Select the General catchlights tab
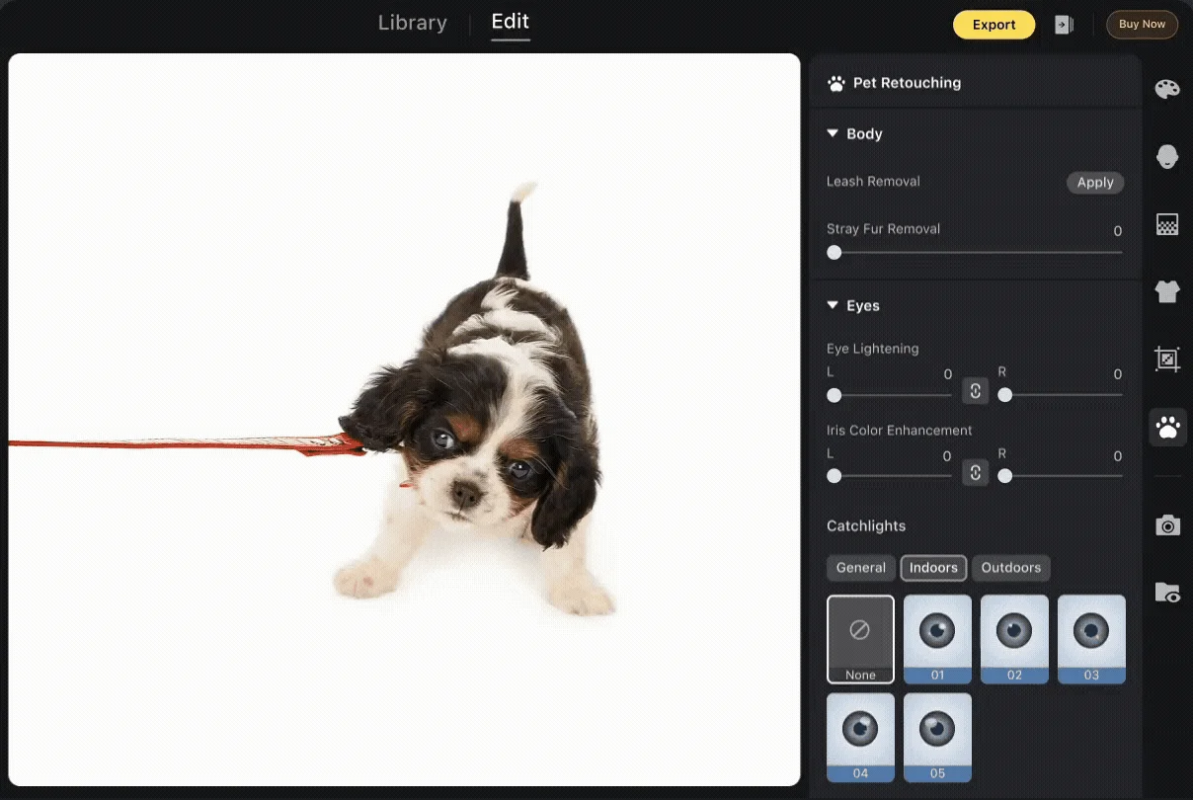1193x800 pixels. pyautogui.click(x=860, y=568)
